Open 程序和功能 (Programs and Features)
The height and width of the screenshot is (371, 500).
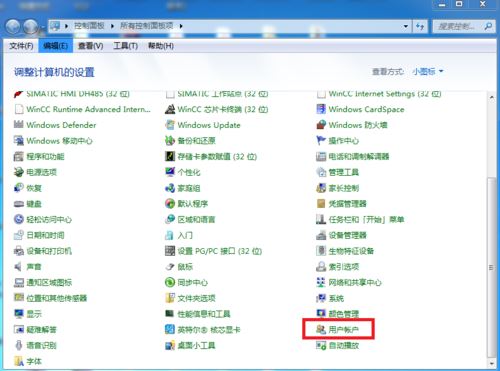click(39, 156)
